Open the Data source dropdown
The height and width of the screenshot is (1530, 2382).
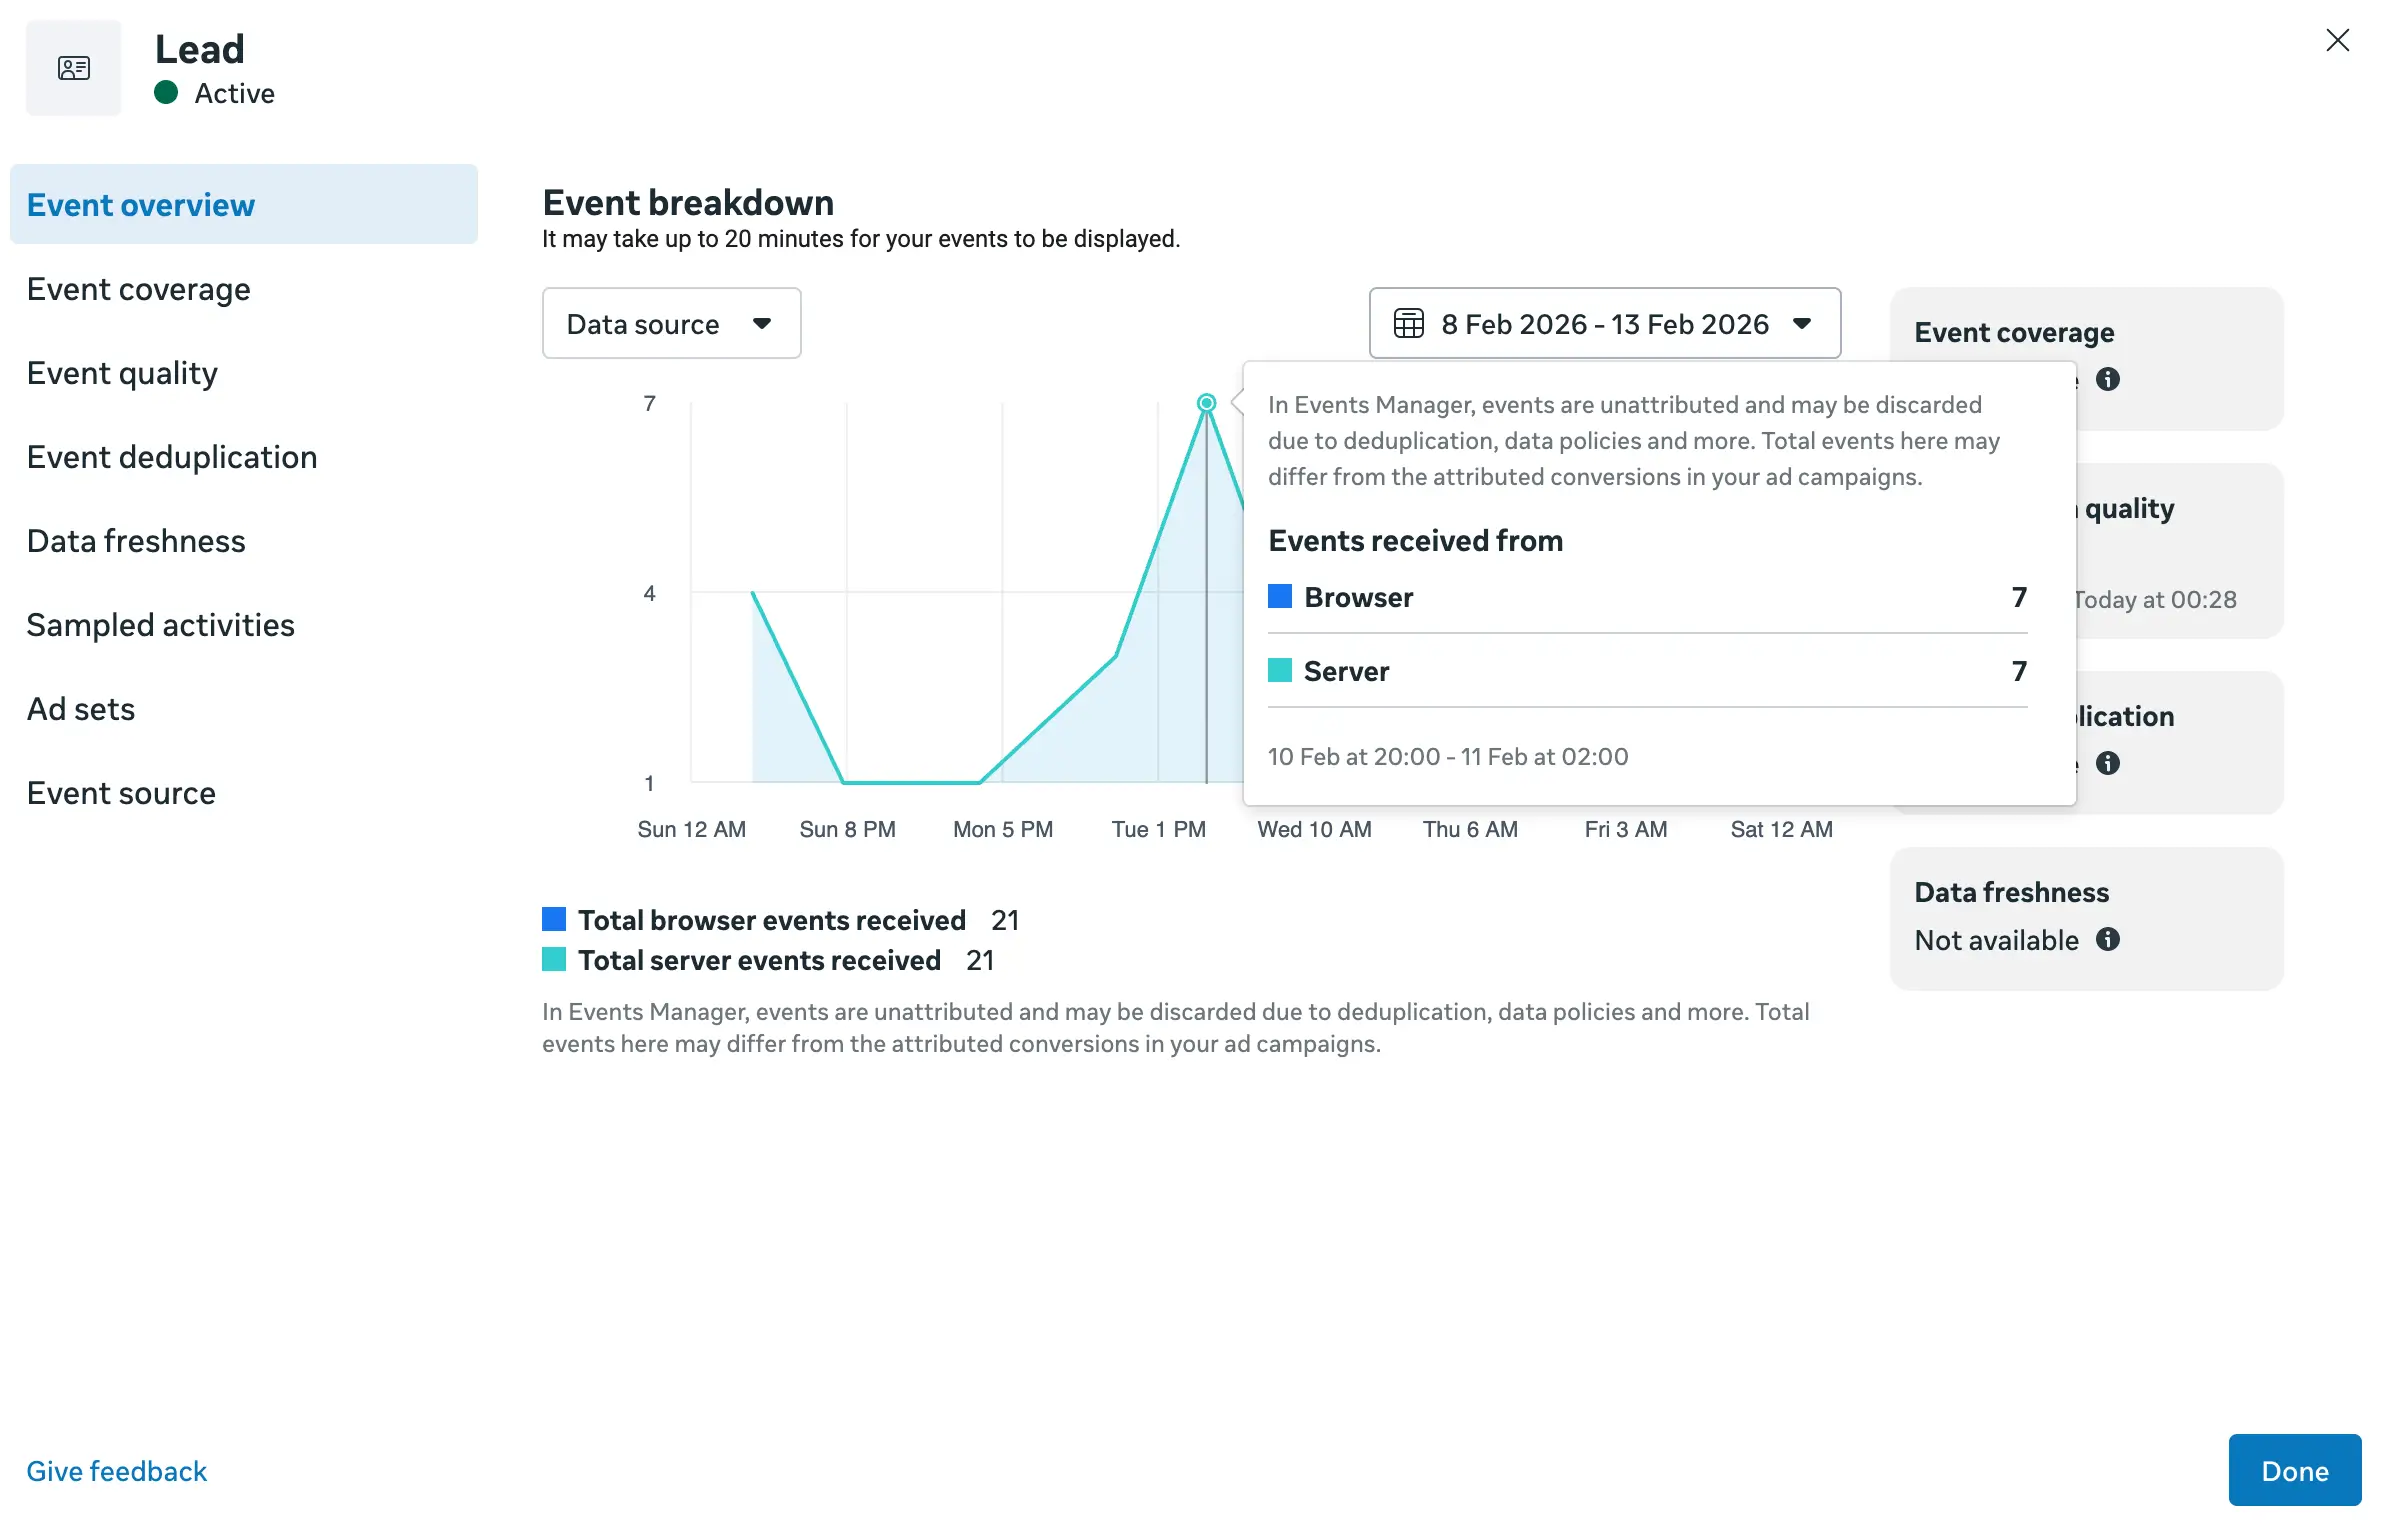tap(671, 323)
